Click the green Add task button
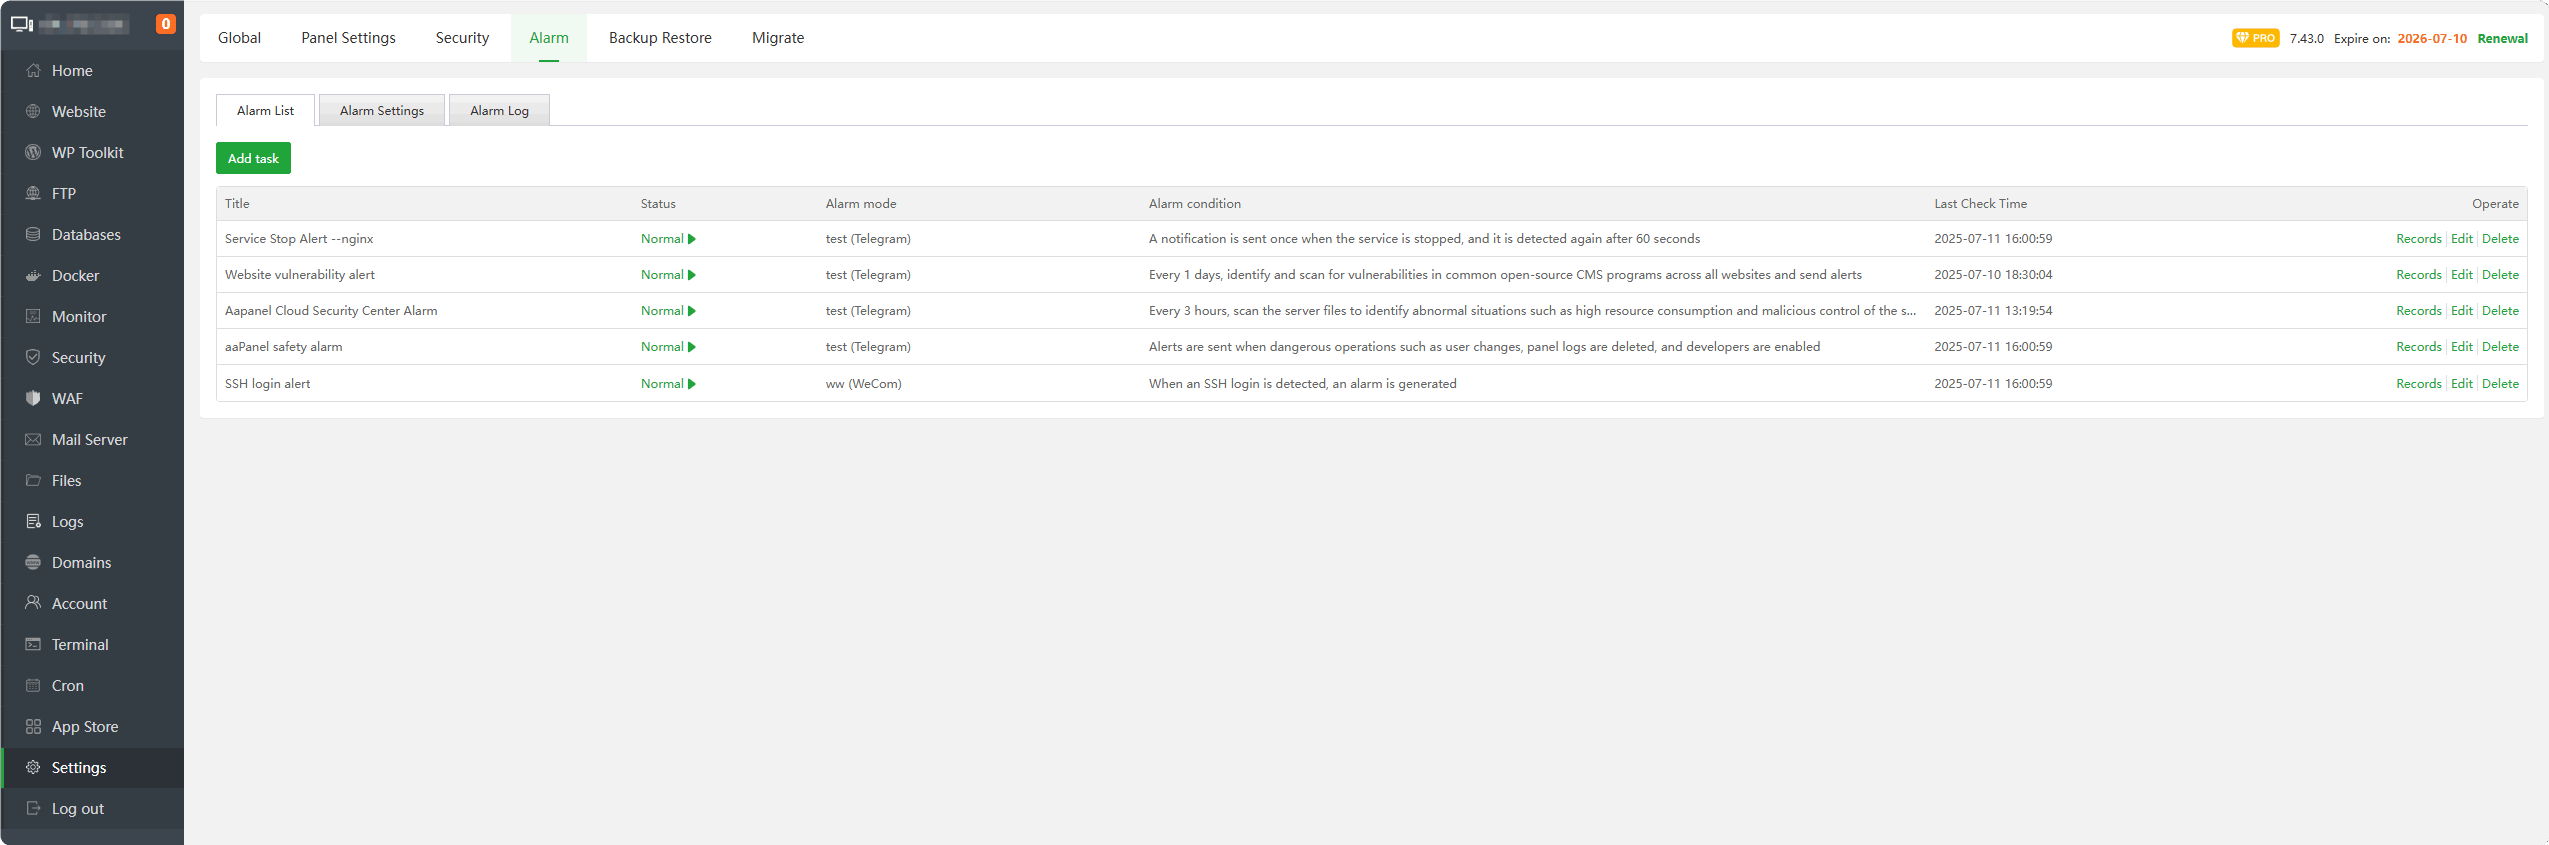 tap(253, 159)
